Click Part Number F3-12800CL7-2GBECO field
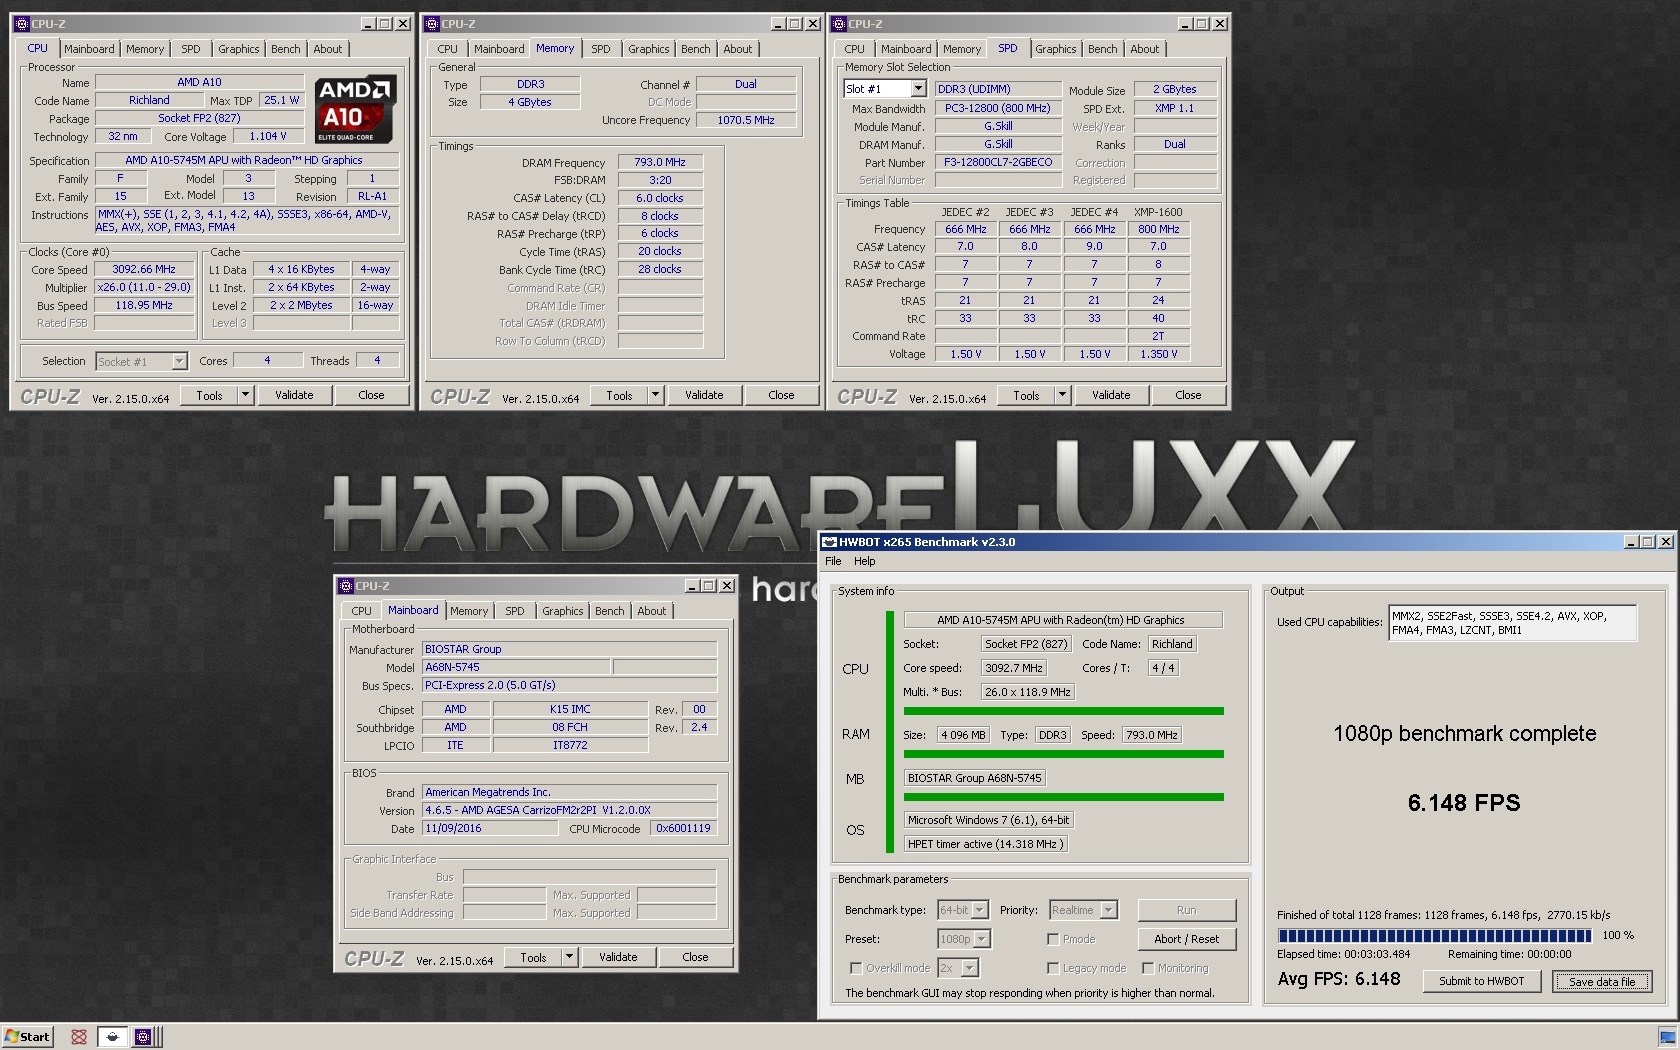This screenshot has height=1050, width=1680. 997,162
